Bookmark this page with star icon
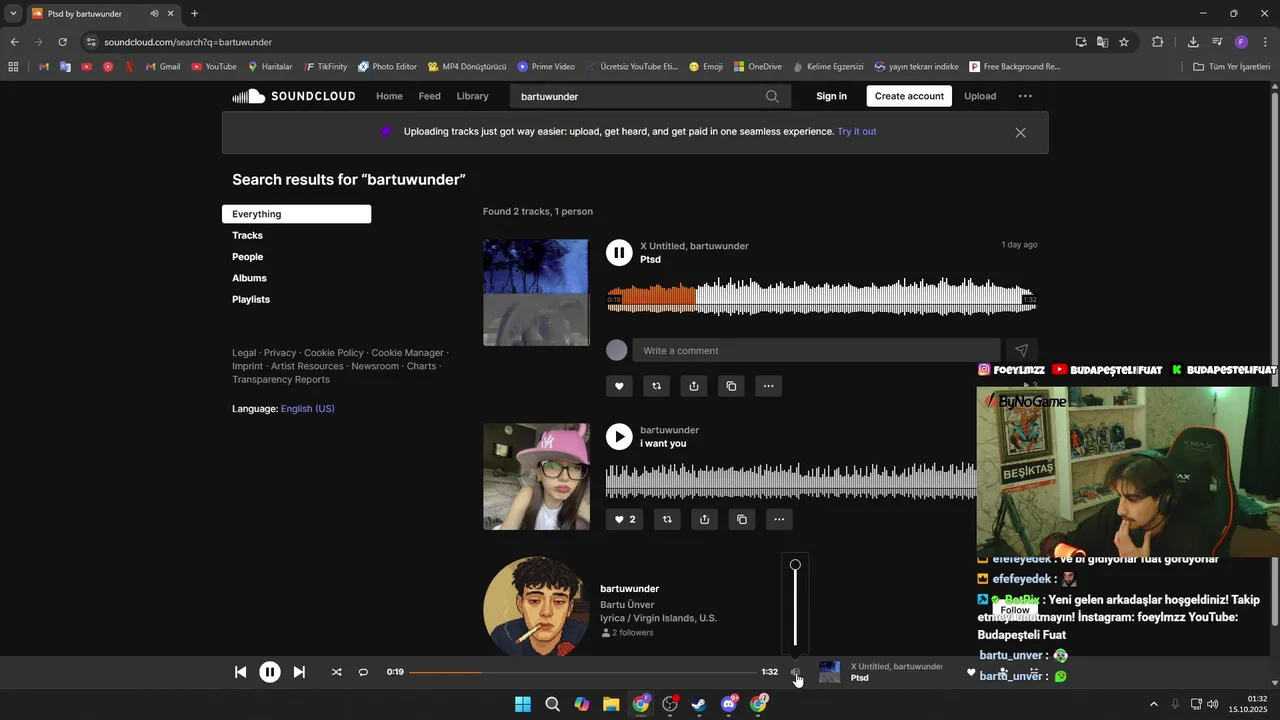The width and height of the screenshot is (1280, 720). pyautogui.click(x=1124, y=42)
